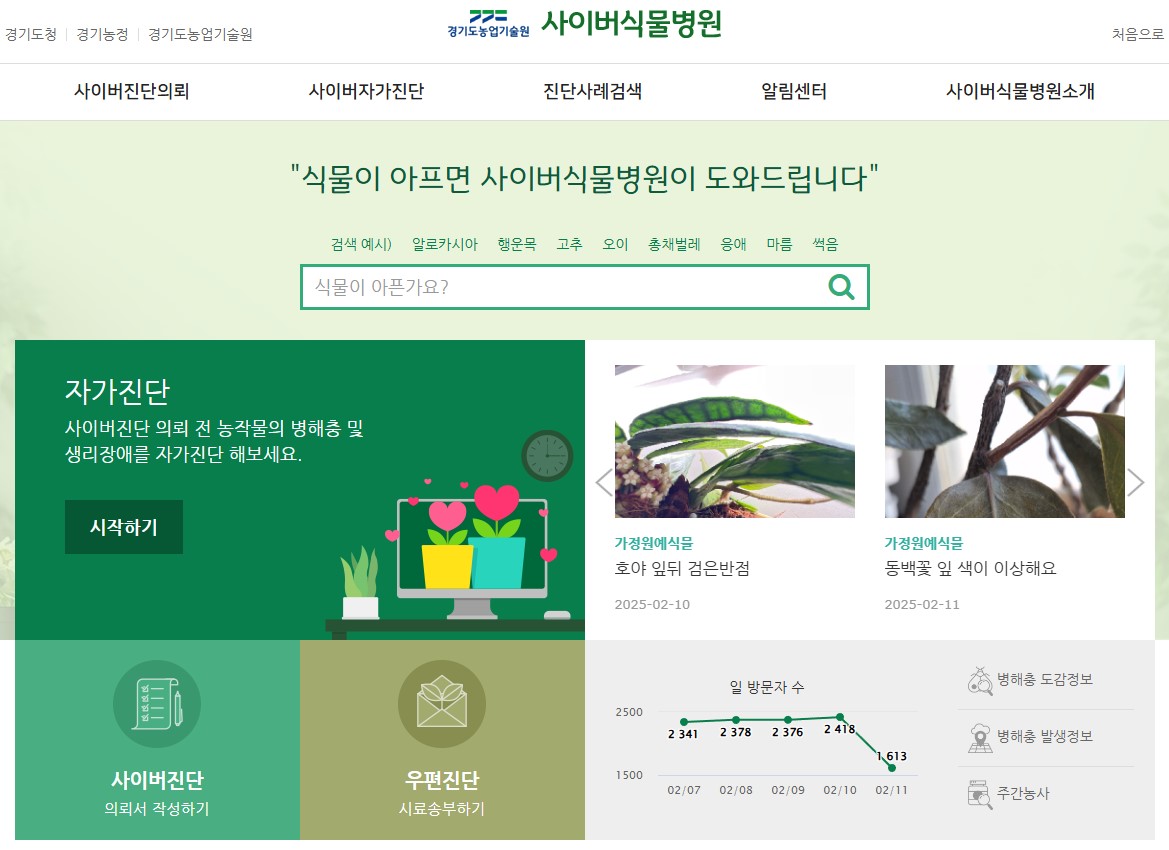Click the 주간농사 search icon

pyautogui.click(x=980, y=794)
